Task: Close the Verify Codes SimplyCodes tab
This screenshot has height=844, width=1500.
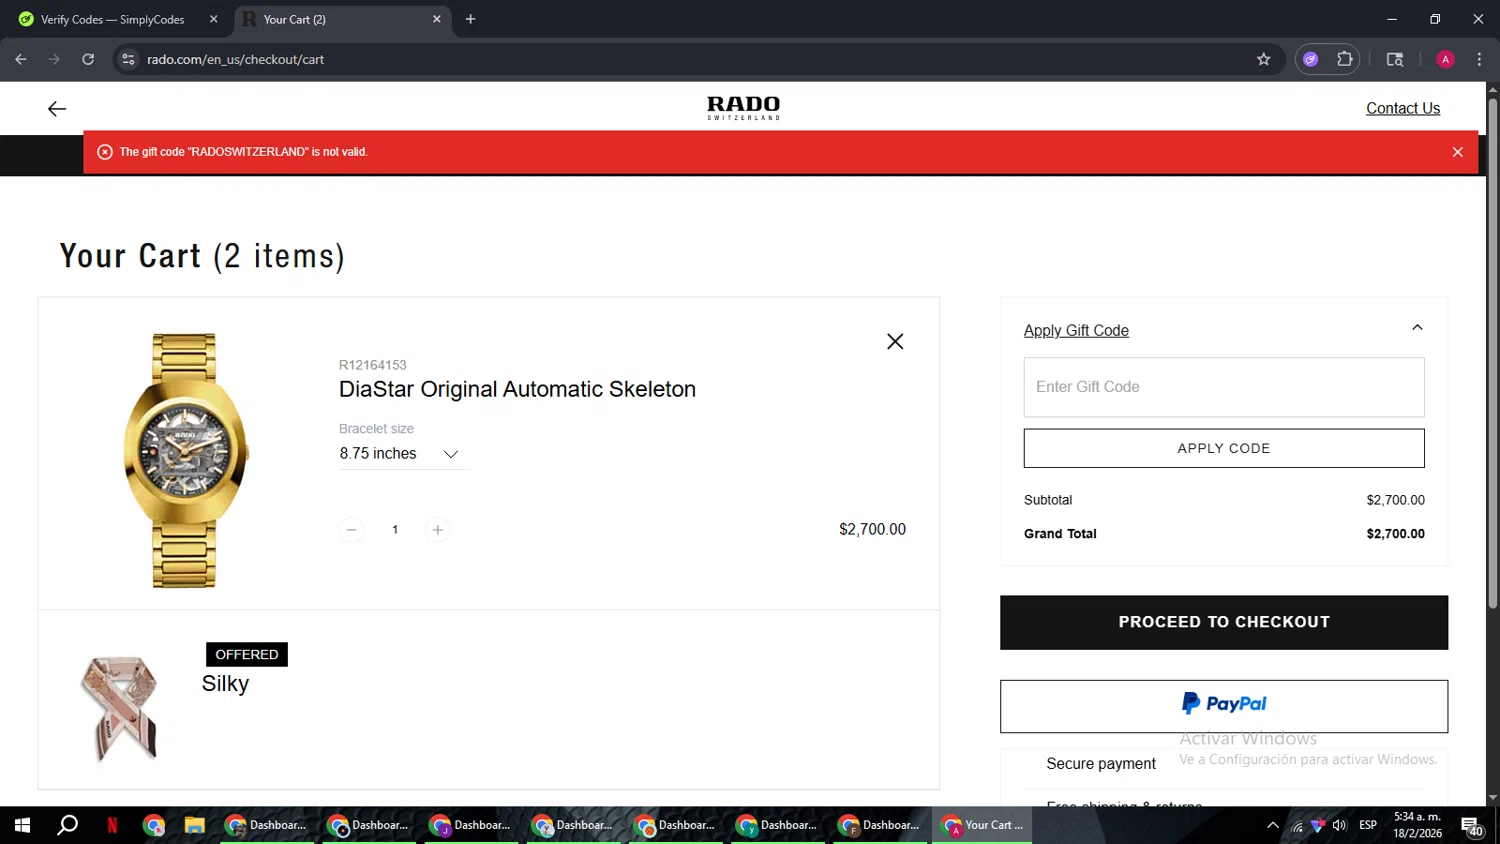Action: click(213, 19)
